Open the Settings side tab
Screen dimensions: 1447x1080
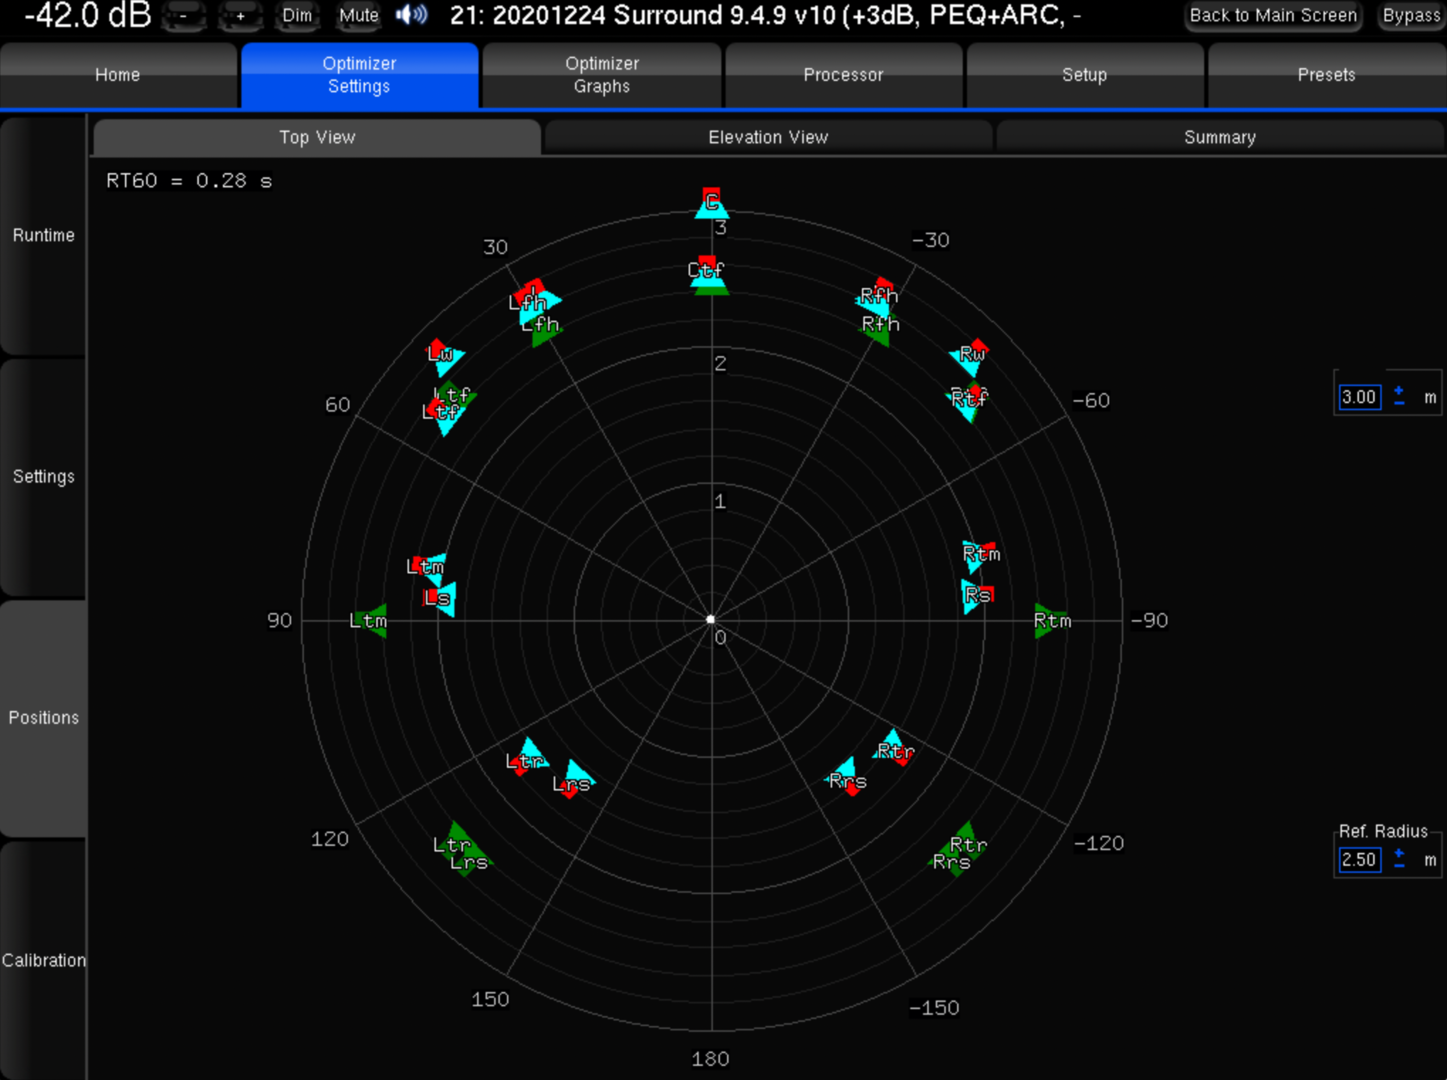(43, 476)
